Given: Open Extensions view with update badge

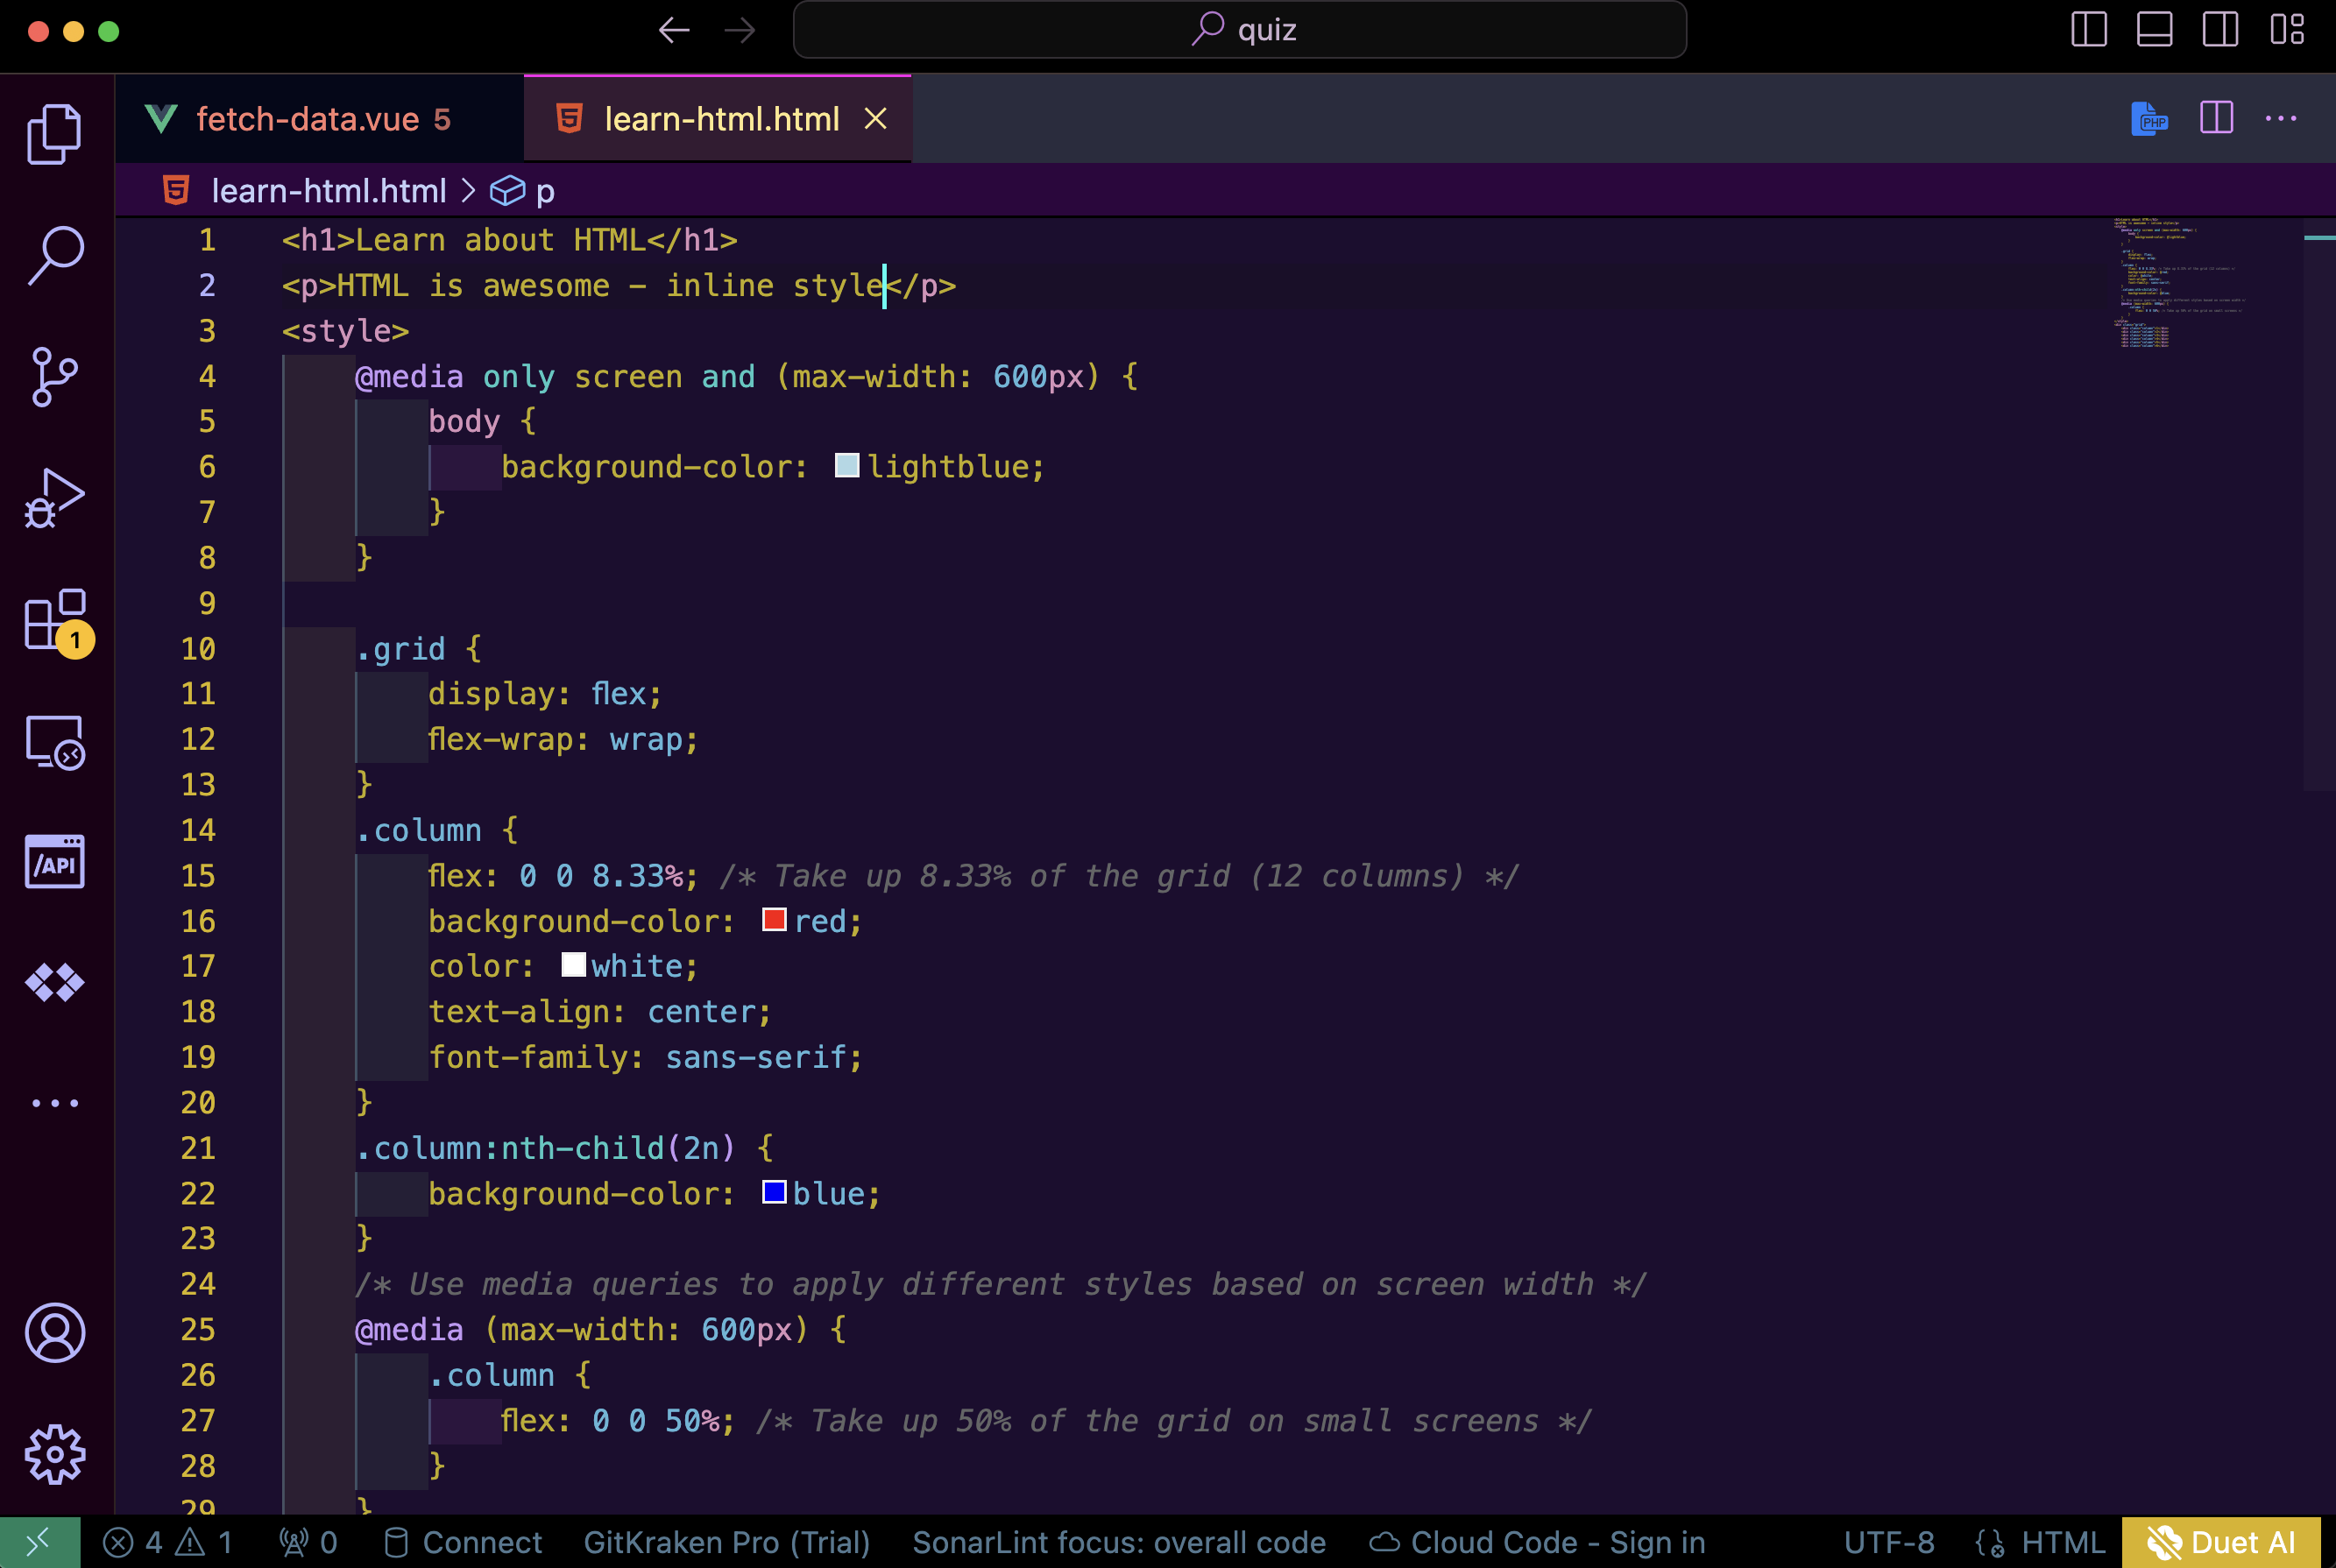Looking at the screenshot, I should click(54, 620).
